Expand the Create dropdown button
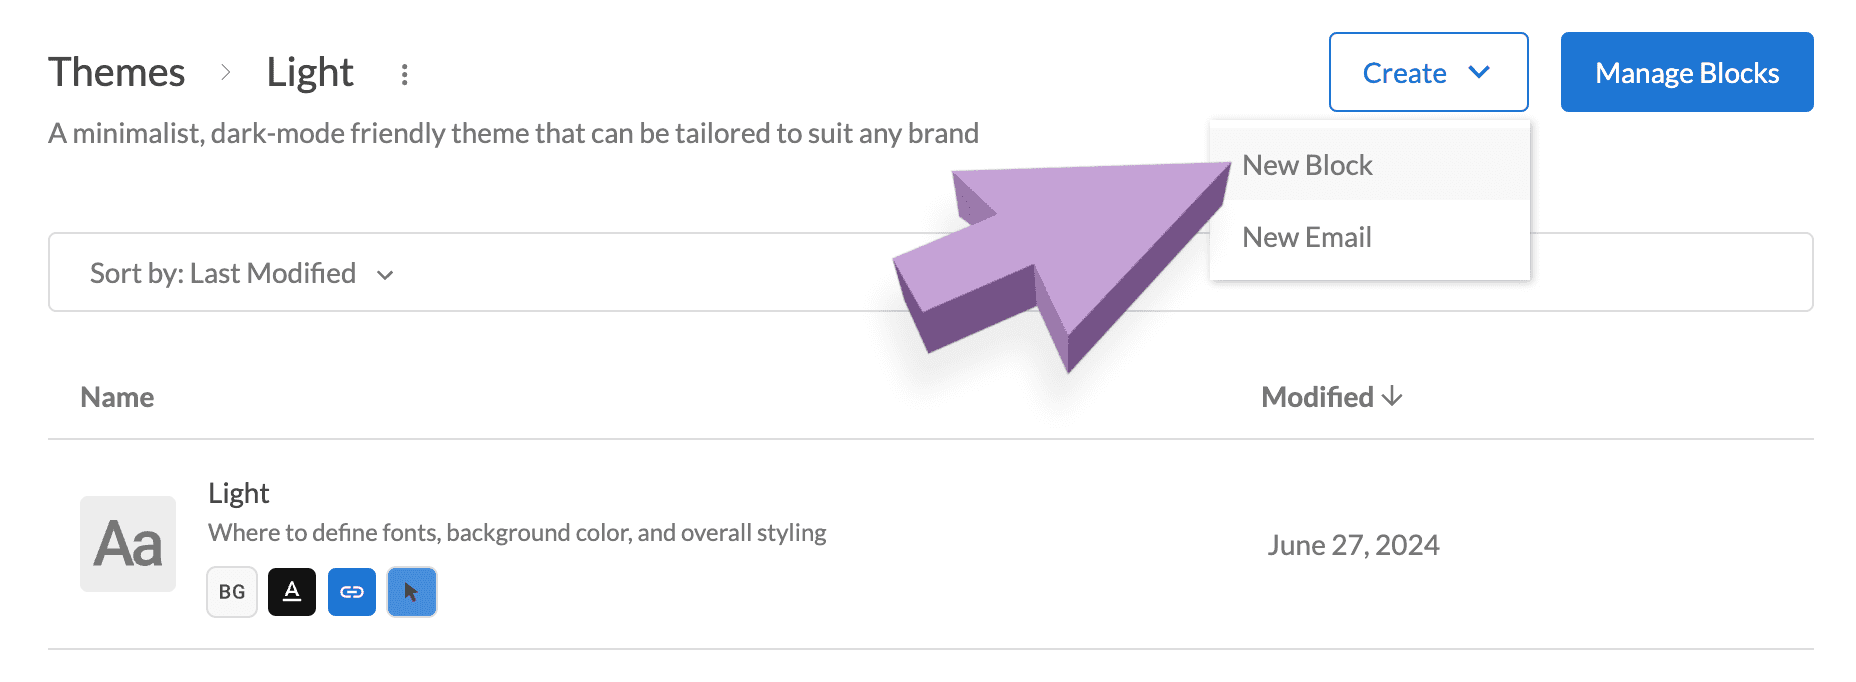This screenshot has height=682, width=1856. [1428, 73]
